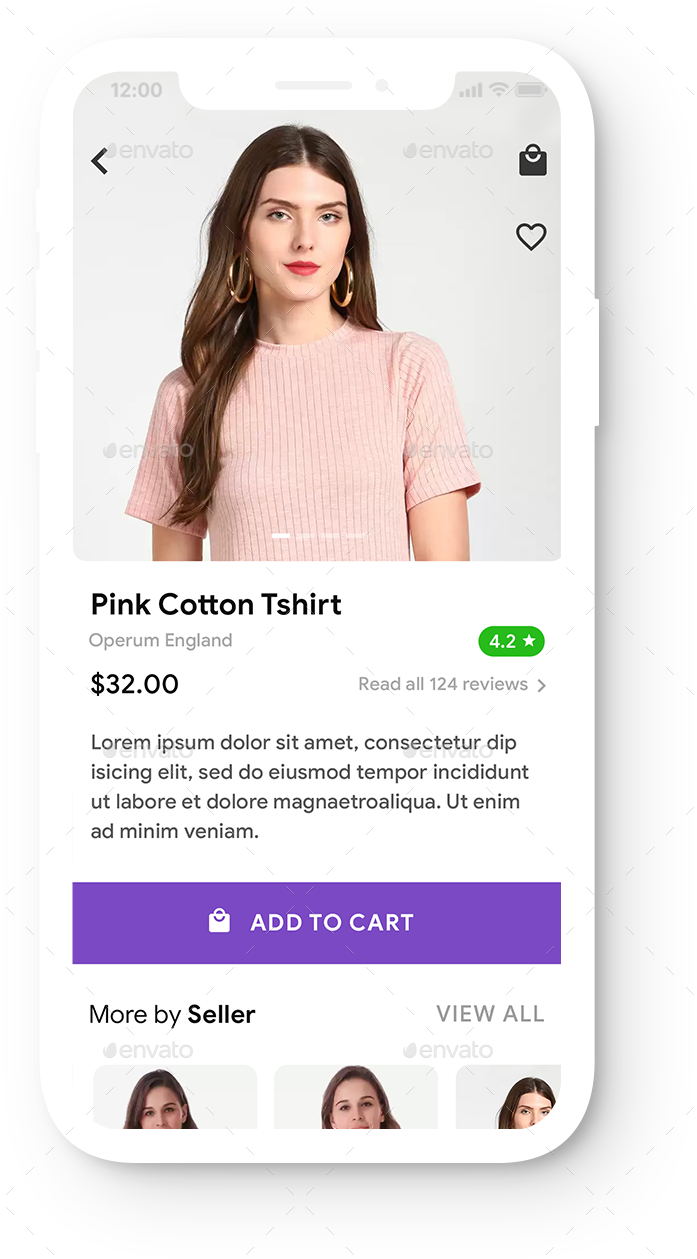Open the shopping bag cart icon
This screenshot has height=1259, width=697.
(532, 160)
